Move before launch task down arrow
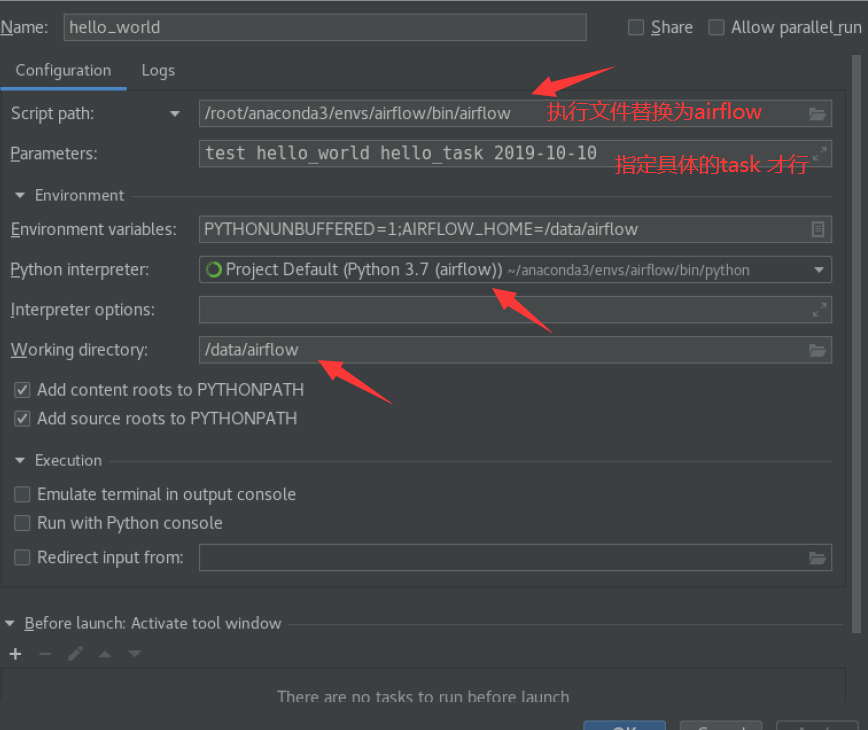This screenshot has width=868, height=730. 135,654
